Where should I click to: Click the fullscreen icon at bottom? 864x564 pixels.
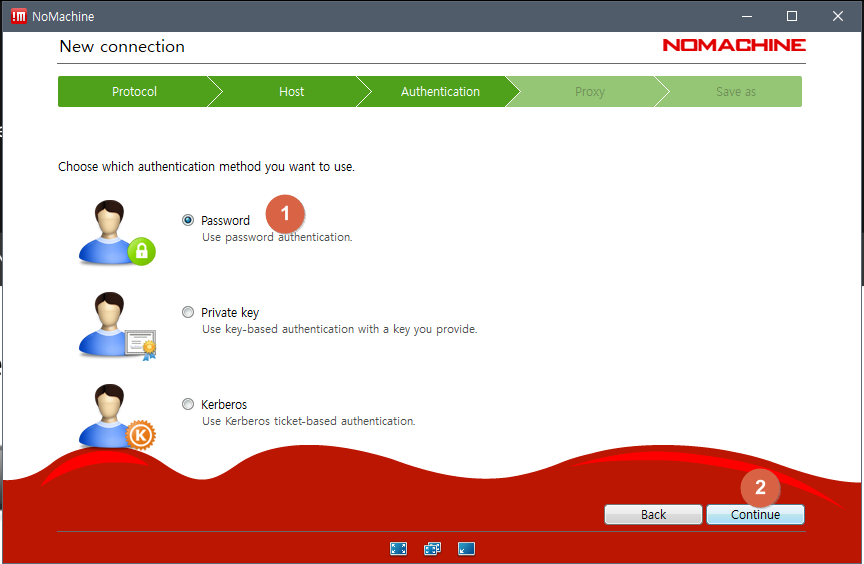click(398, 549)
